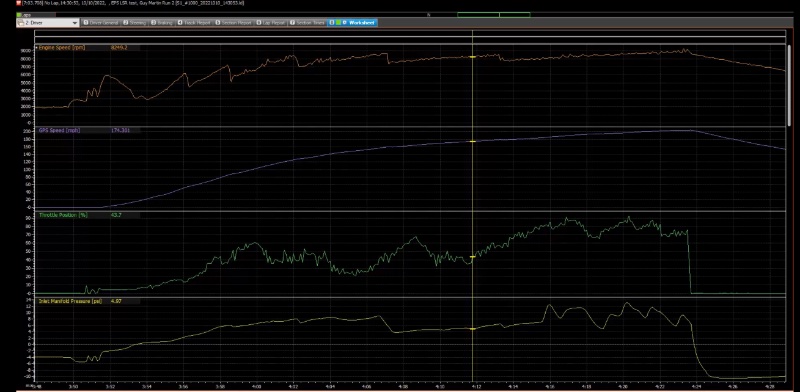Image resolution: width=800 pixels, height=392 pixels.
Task: Click the number icon on Track Report tab
Action: 180,23
